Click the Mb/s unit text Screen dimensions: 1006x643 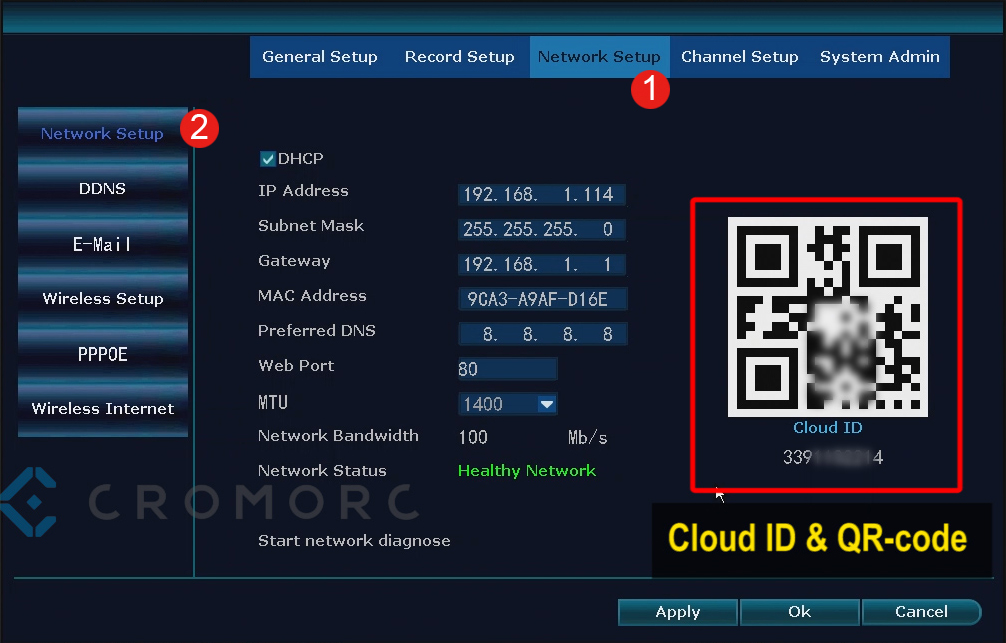587,438
